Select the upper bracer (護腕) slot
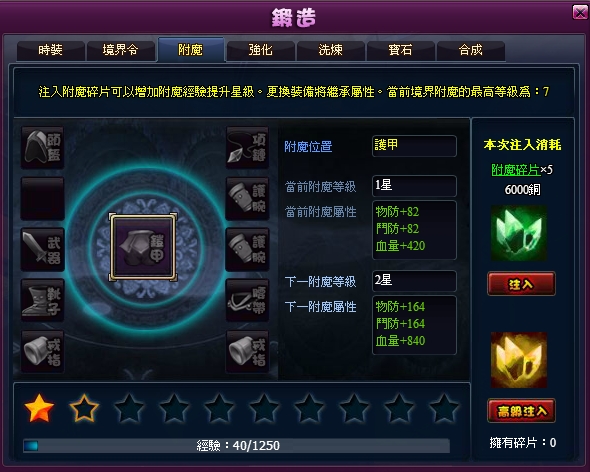 (x=247, y=198)
